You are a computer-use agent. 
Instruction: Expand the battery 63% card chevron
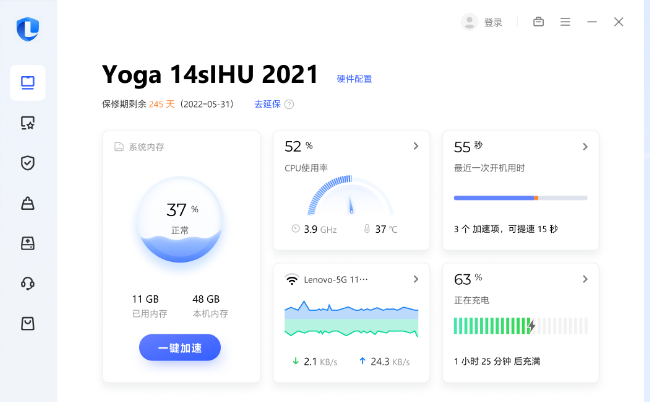tap(585, 279)
